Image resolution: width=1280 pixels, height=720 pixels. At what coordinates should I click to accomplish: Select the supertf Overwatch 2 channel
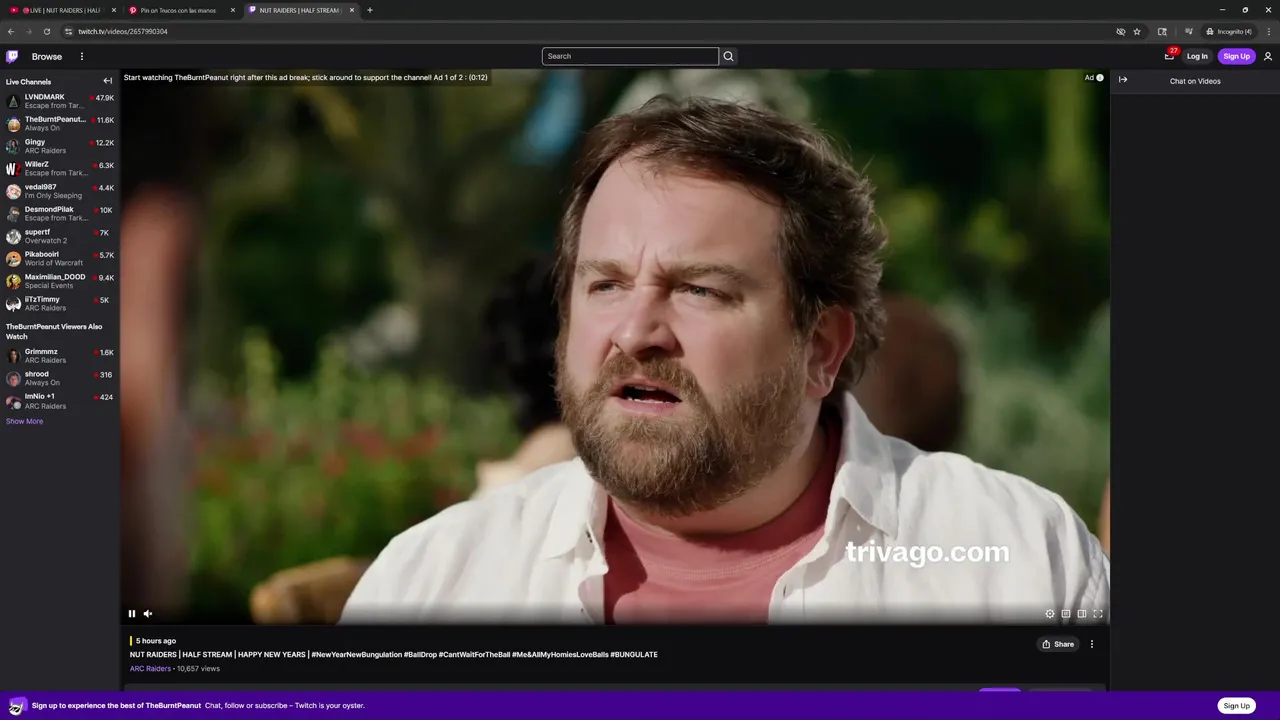[x=60, y=236]
